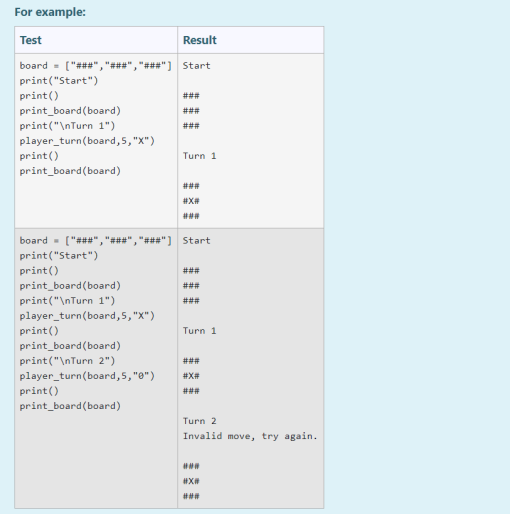Click print("\nTurn 1") in the second test cell

pyautogui.click(x=67, y=301)
